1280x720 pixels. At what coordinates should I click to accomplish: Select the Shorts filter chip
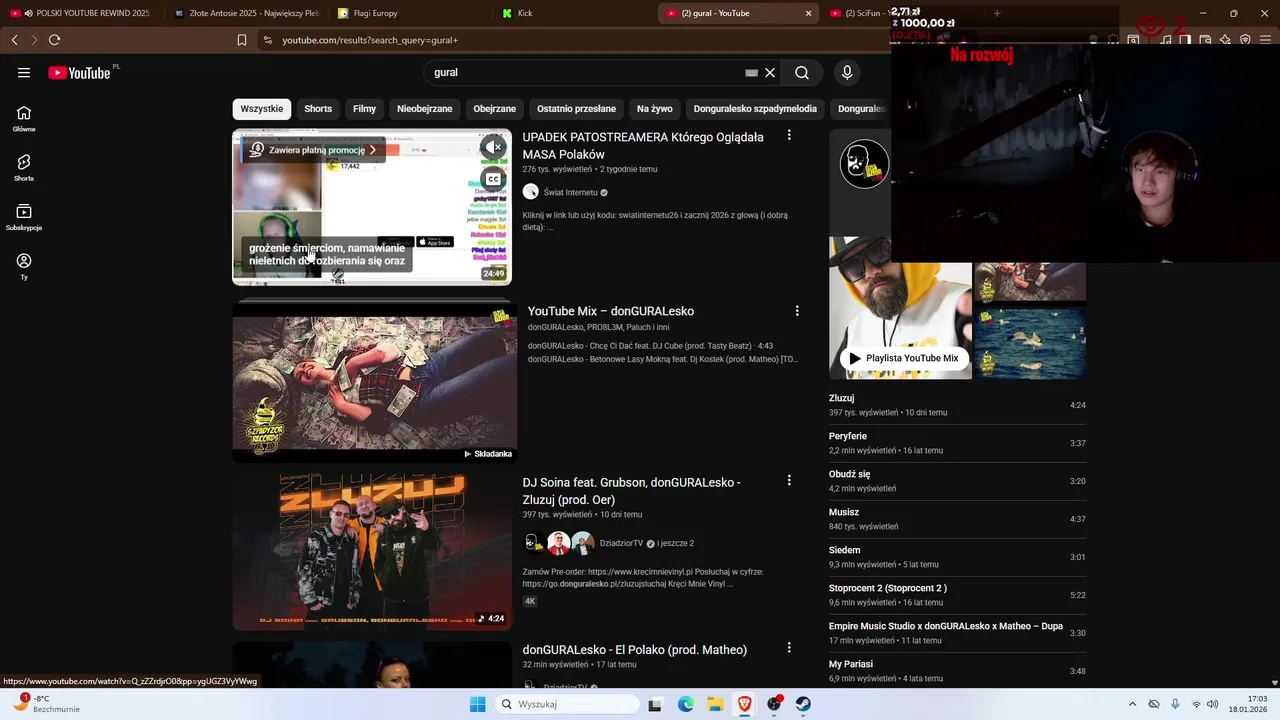click(x=318, y=109)
